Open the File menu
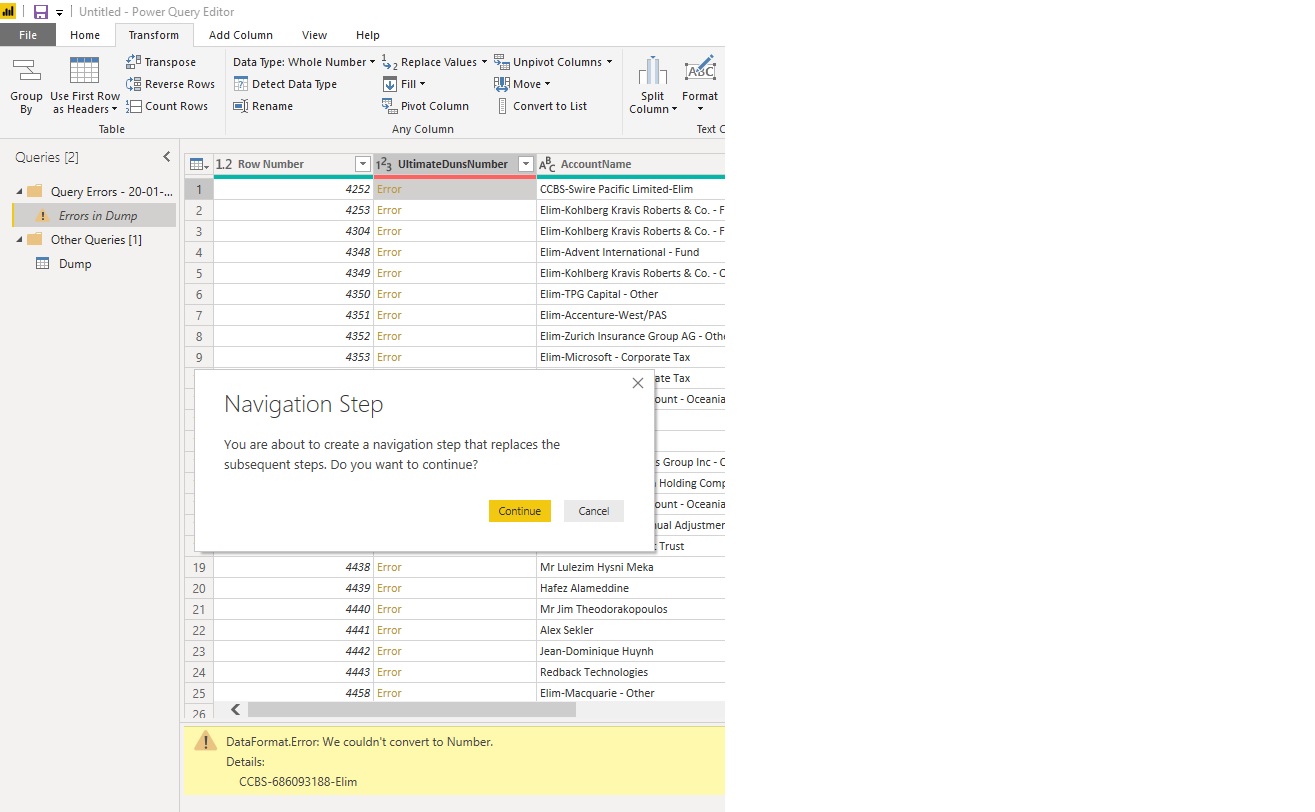The width and height of the screenshot is (1315, 812). 28,35
